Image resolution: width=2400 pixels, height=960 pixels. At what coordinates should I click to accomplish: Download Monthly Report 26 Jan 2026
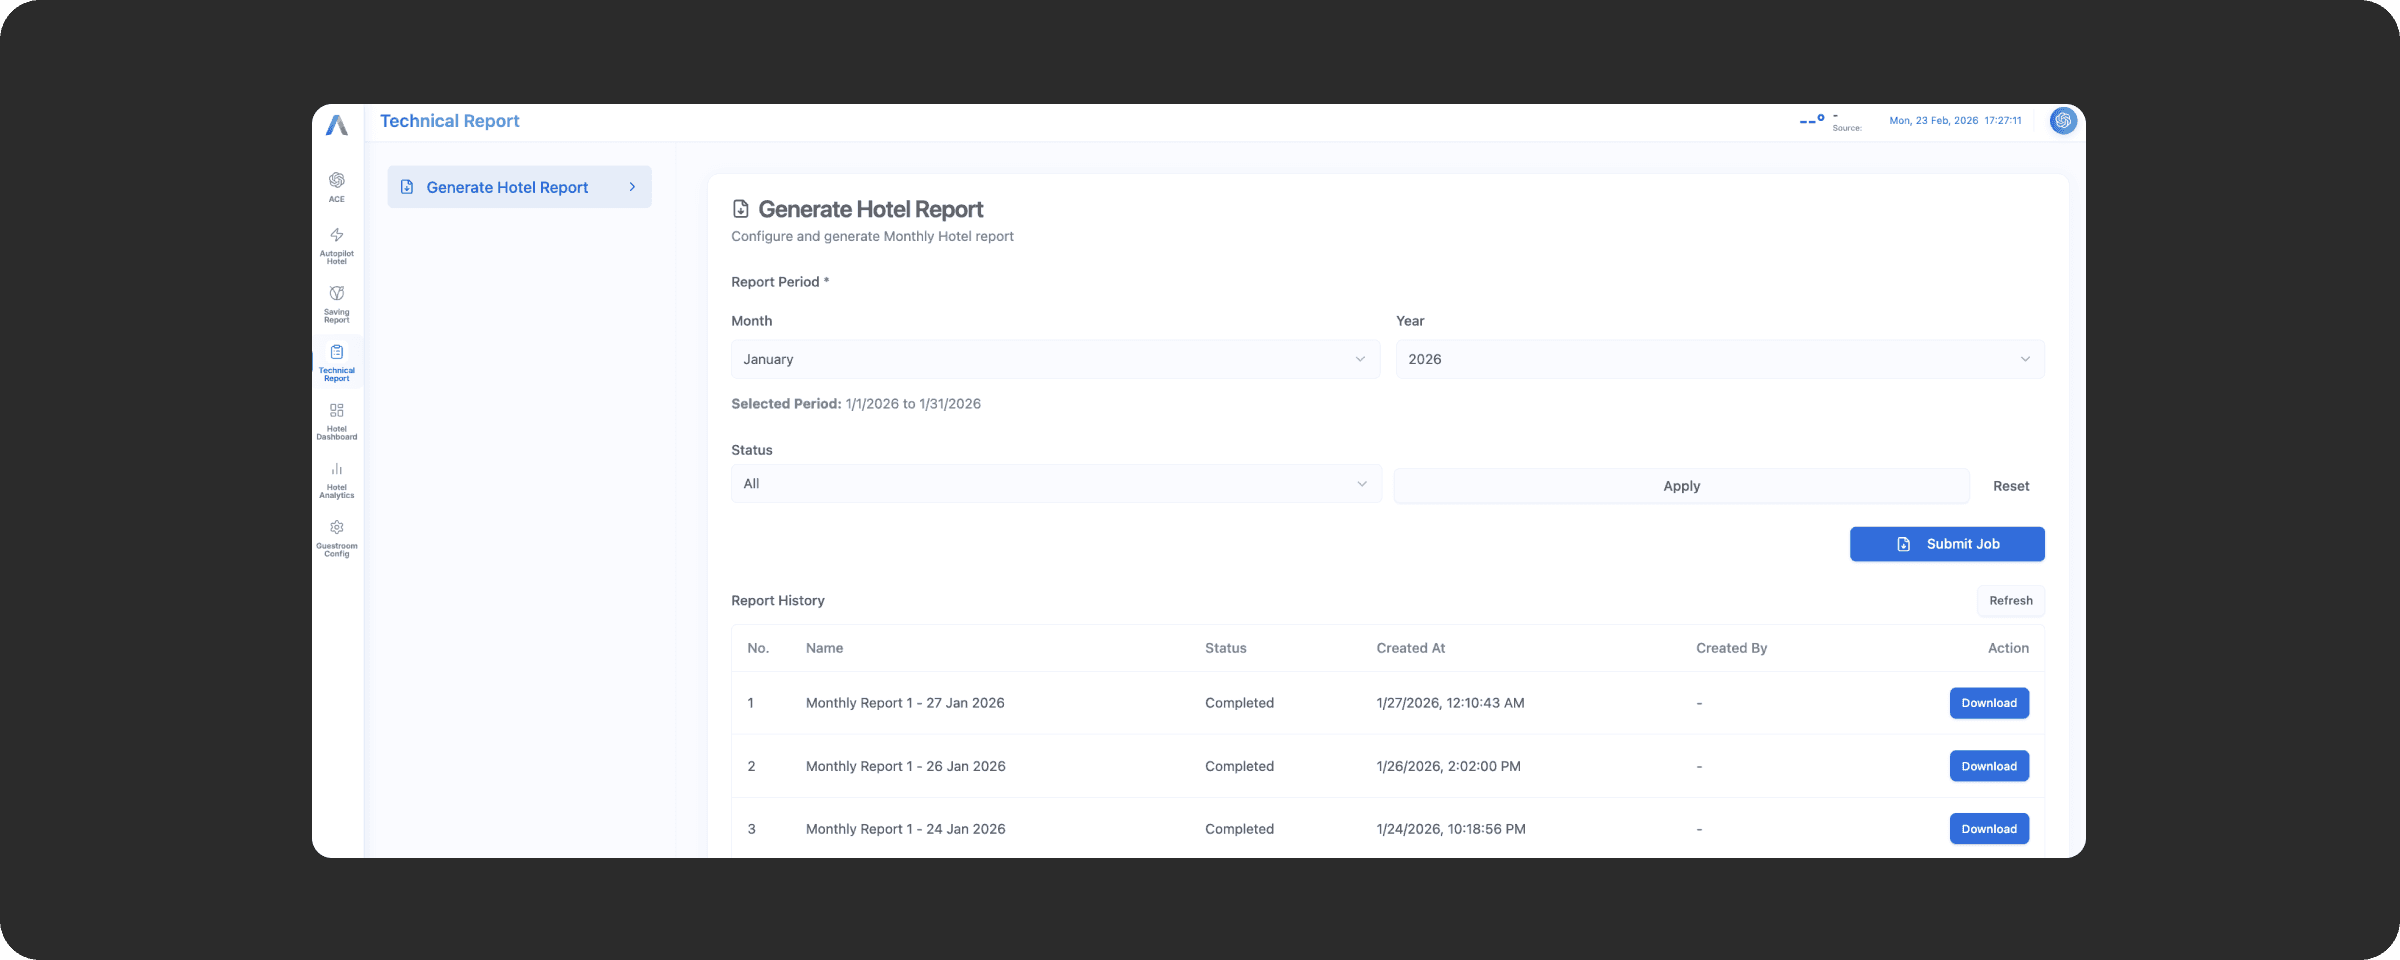[x=1988, y=766]
